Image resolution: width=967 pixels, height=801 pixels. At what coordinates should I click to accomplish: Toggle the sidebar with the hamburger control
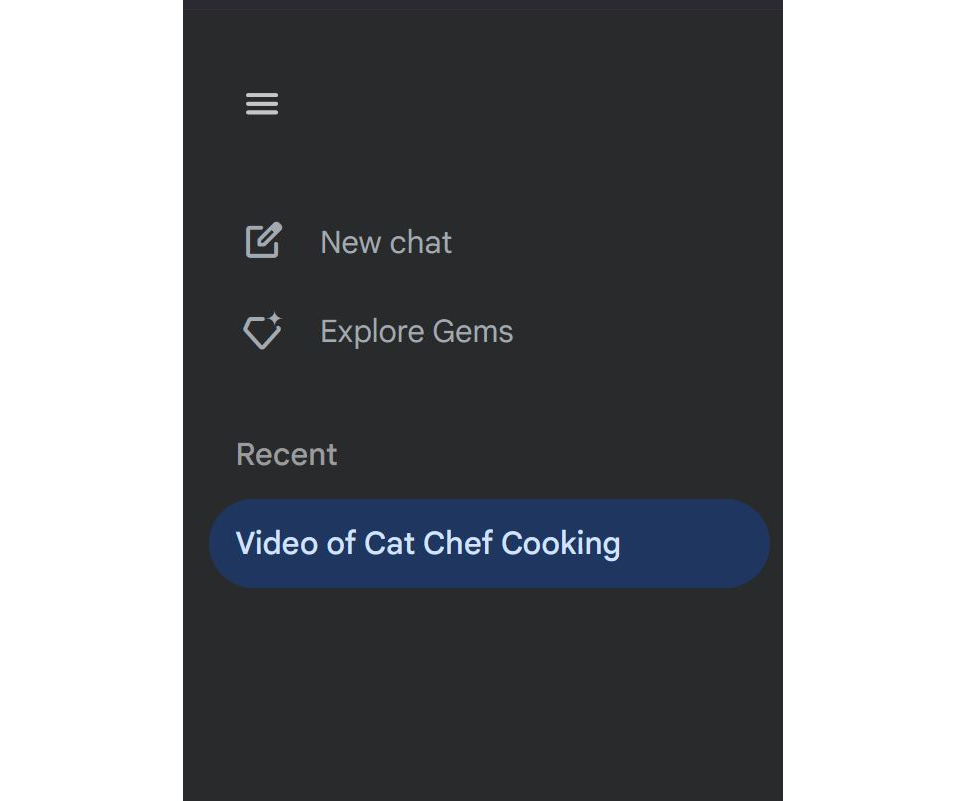coord(261,103)
